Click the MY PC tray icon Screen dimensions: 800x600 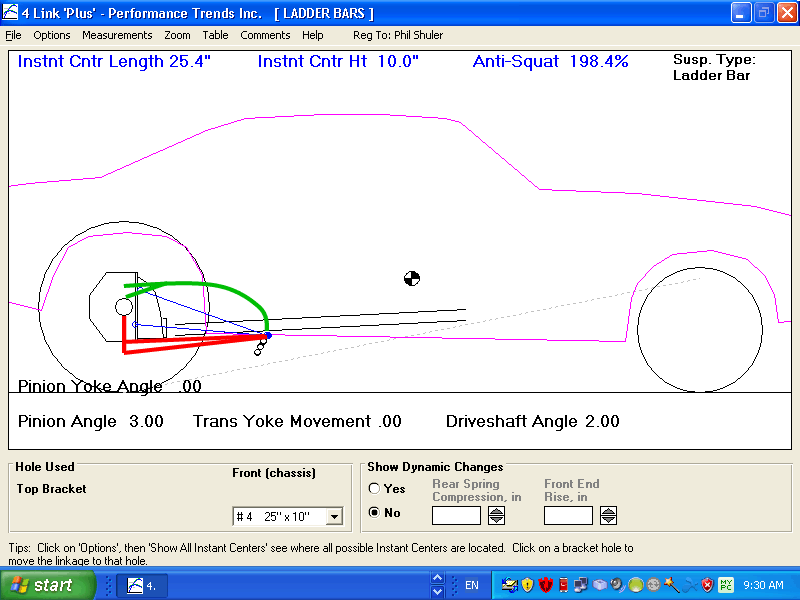[726, 585]
